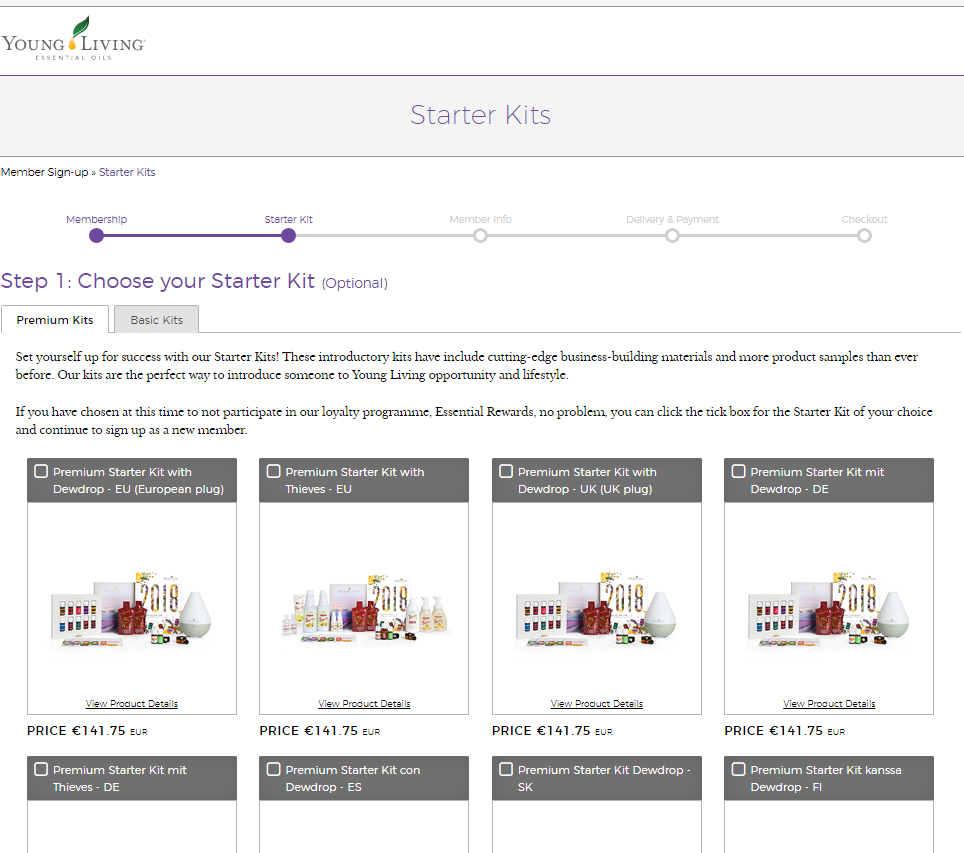964x853 pixels.
Task: Click Premium Starter Kit with Thieves - EU title
Action: tap(355, 480)
